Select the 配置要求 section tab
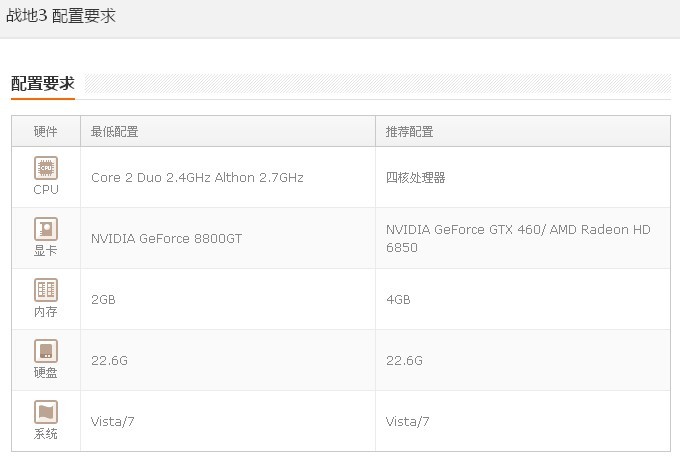Screen dimensions: 680x463 coord(43,83)
